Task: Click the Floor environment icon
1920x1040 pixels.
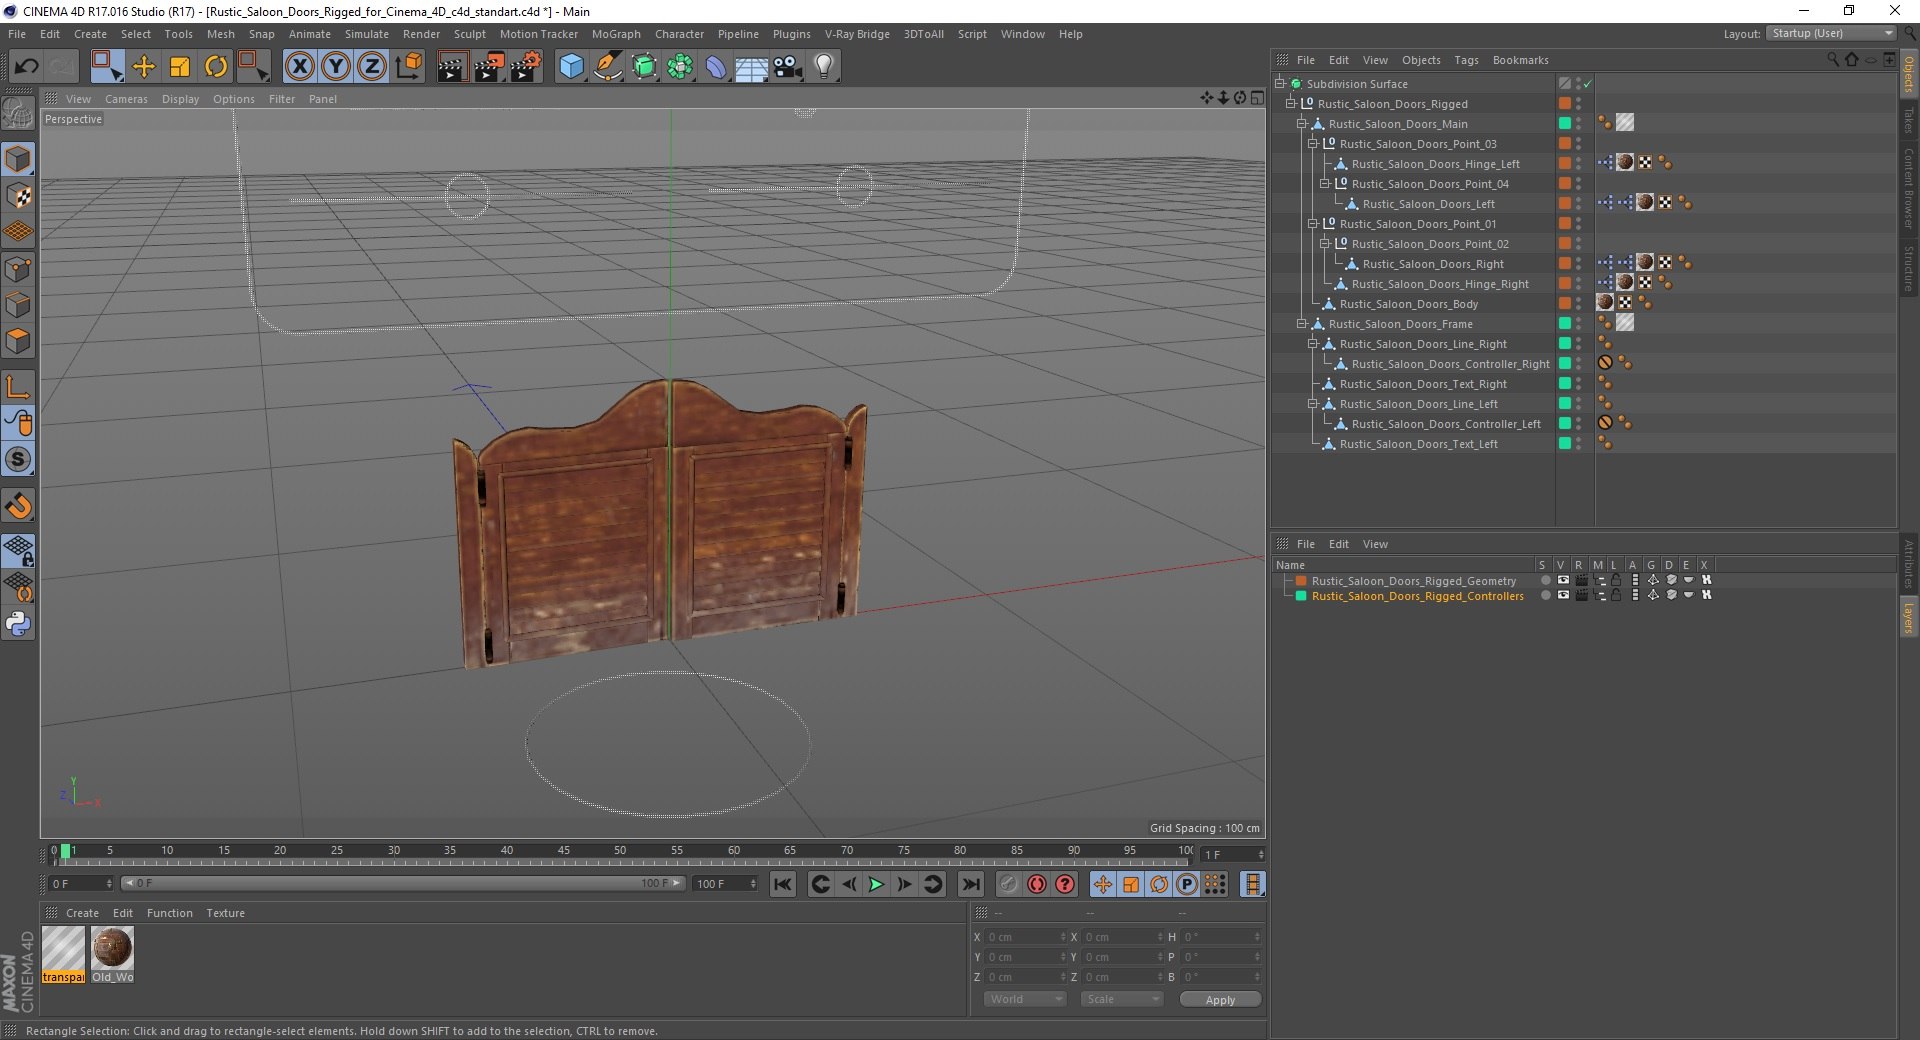Action: click(751, 67)
